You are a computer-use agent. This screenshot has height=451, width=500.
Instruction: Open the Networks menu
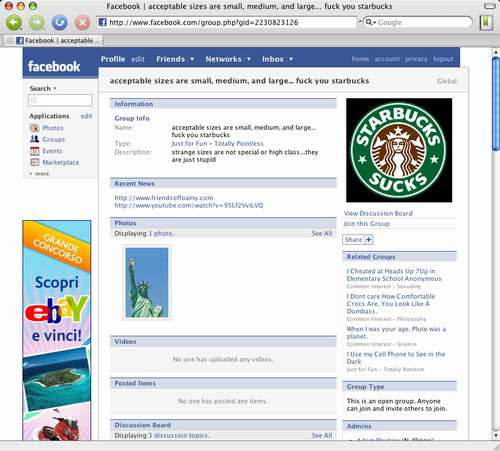(223, 59)
